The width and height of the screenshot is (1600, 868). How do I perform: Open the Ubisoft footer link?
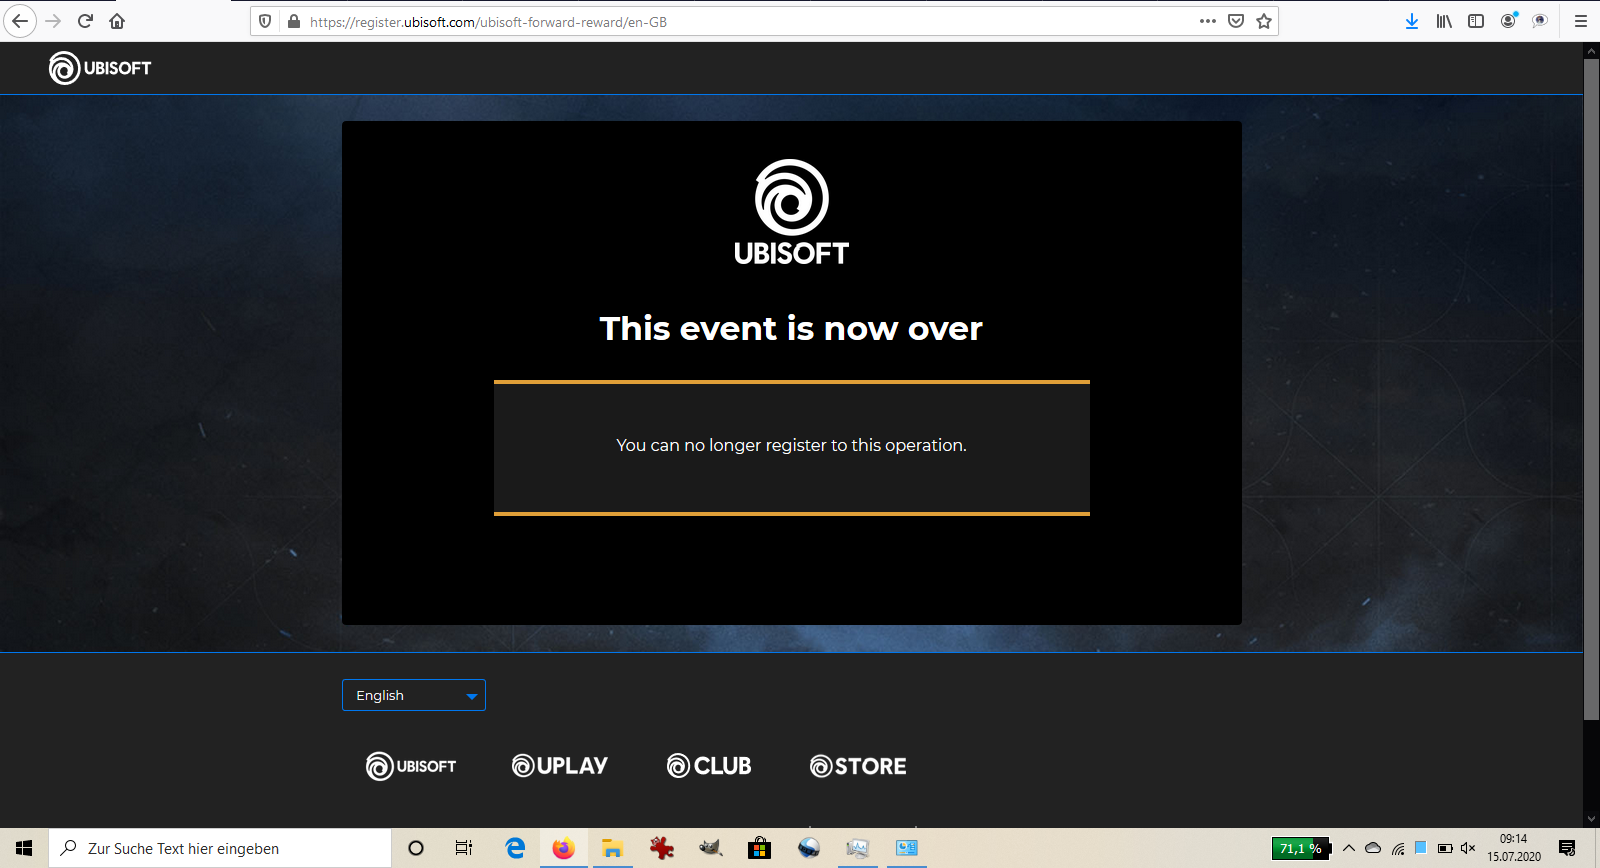411,766
